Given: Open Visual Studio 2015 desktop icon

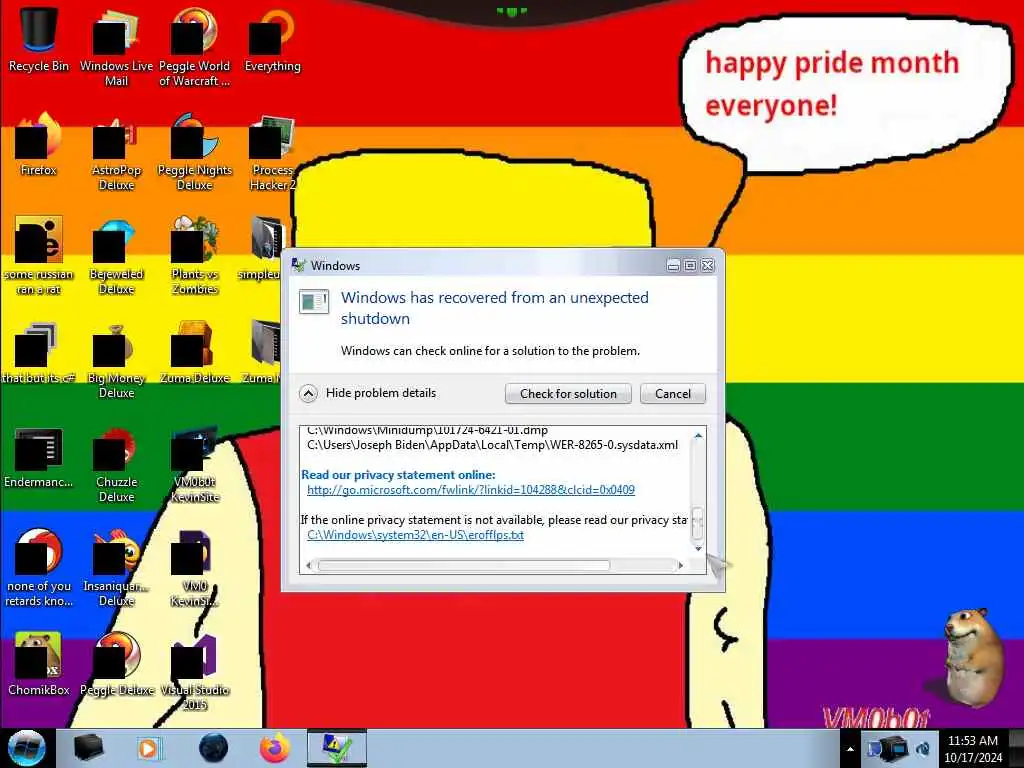Looking at the screenshot, I should (195, 671).
